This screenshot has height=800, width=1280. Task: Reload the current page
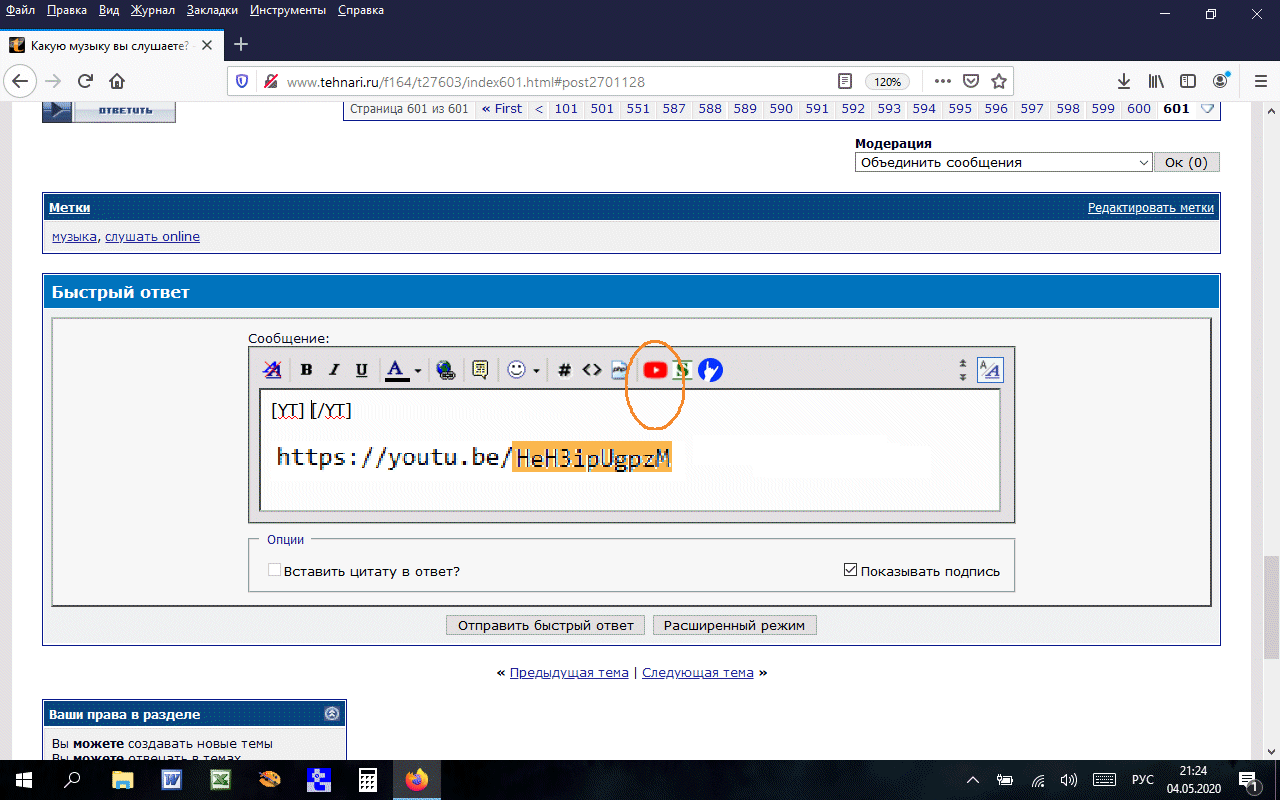pyautogui.click(x=85, y=81)
